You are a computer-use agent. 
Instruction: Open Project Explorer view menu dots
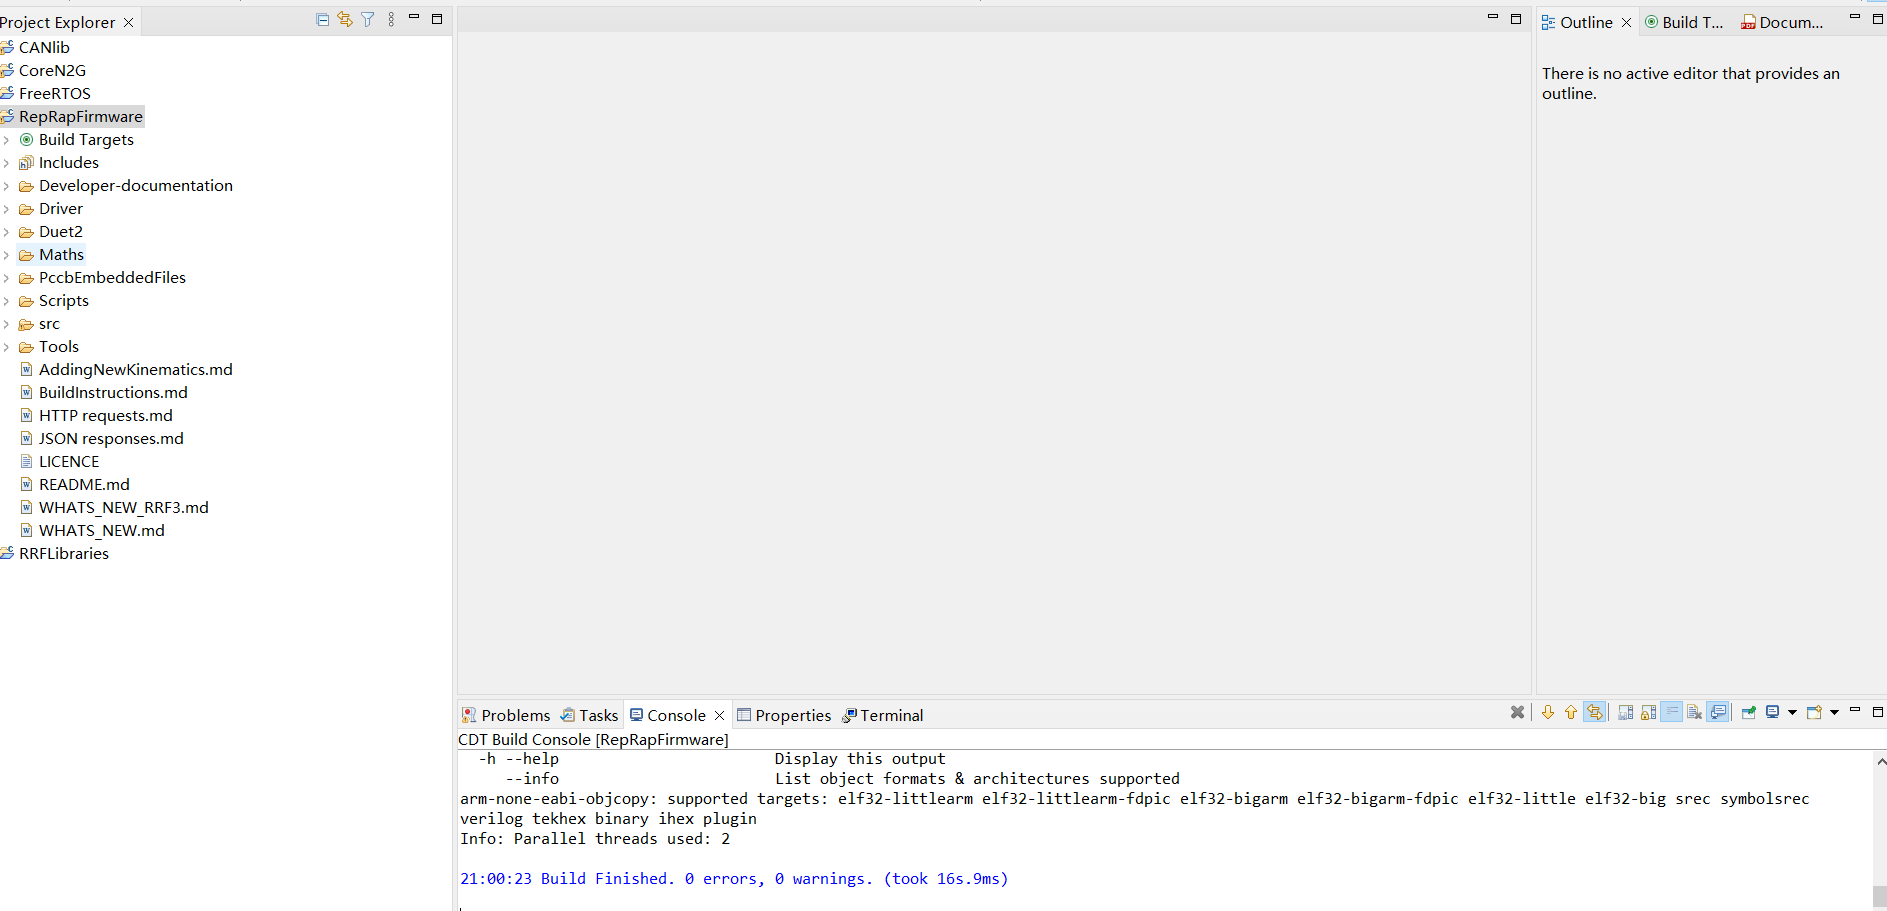coord(391,19)
